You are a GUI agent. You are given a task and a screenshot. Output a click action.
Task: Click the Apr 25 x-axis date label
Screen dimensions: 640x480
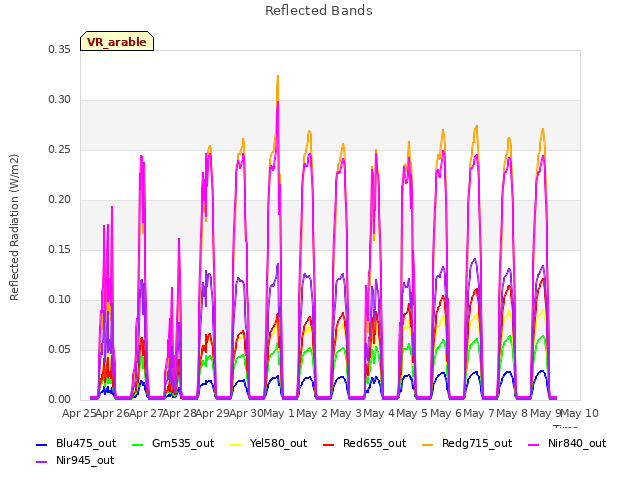(x=79, y=413)
